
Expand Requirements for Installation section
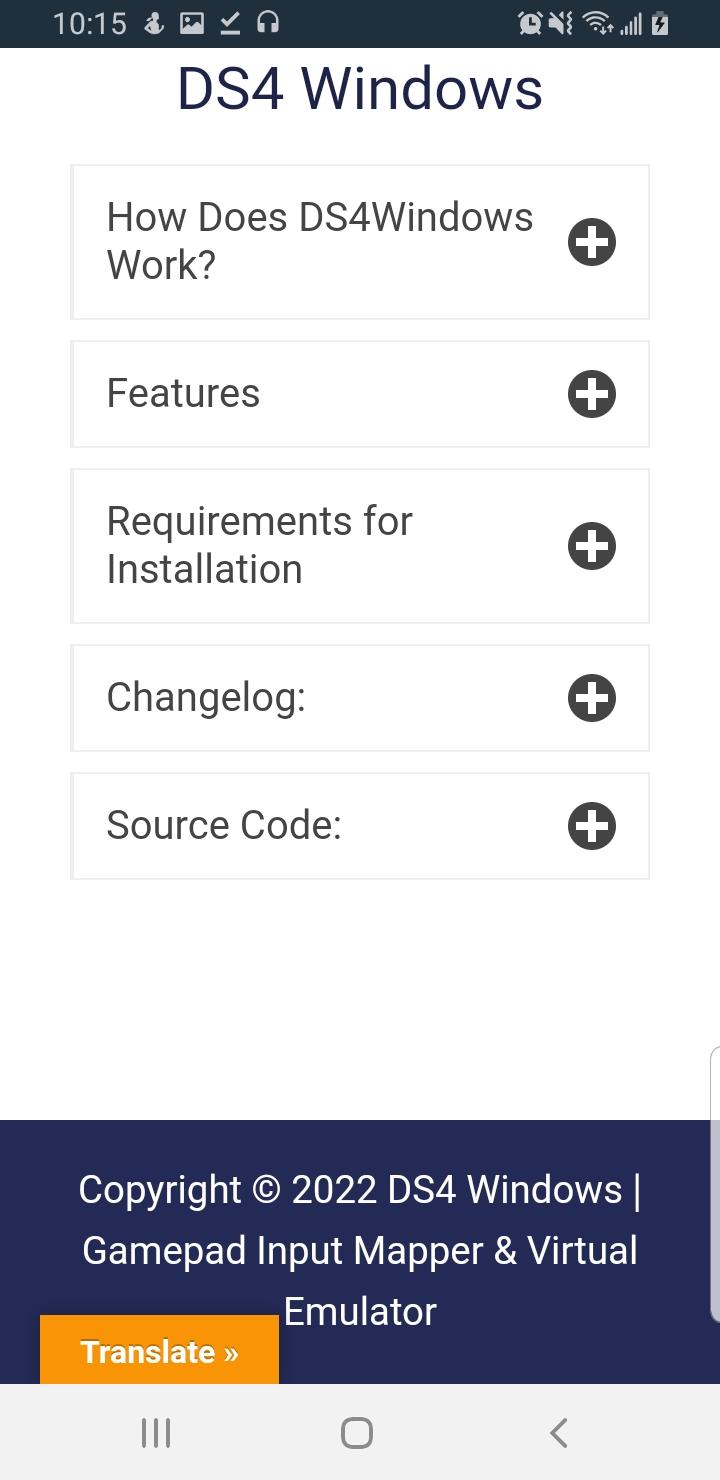pos(360,546)
